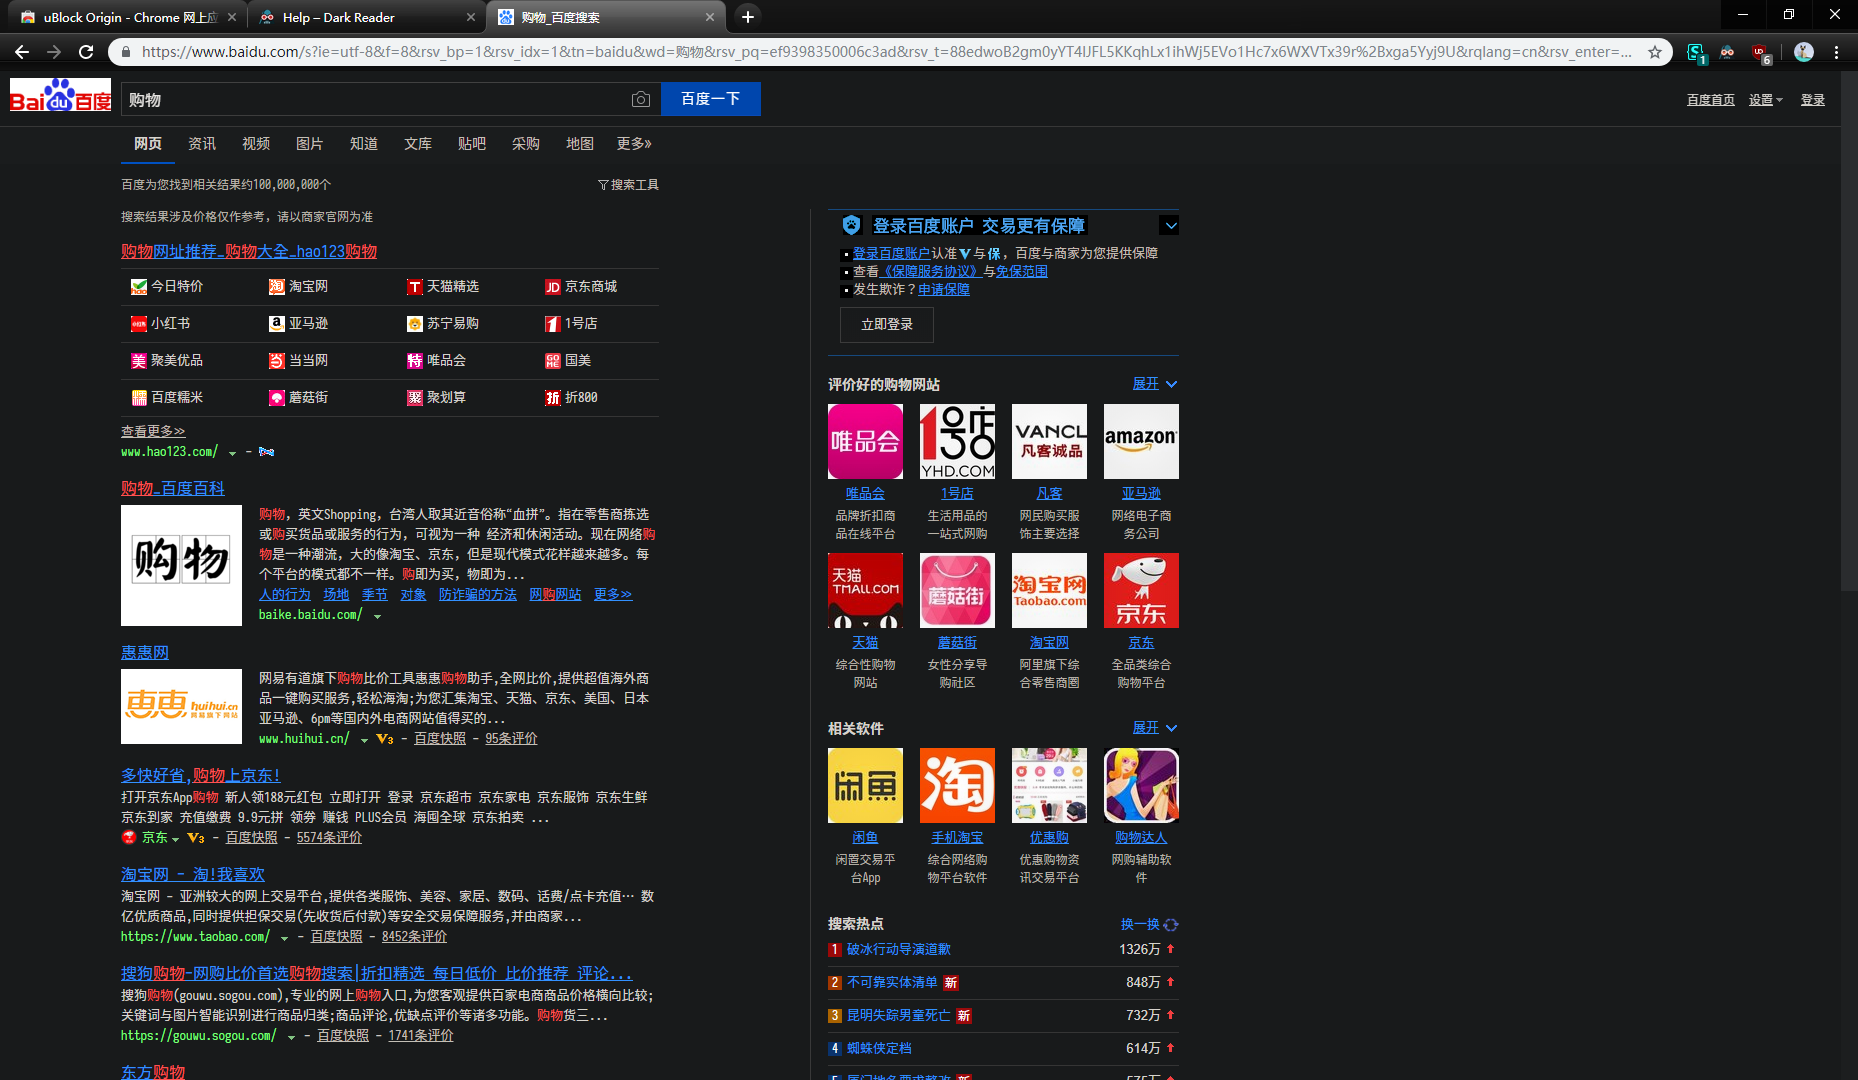Open dropdown arrow next to baike.baidu.com/
The image size is (1858, 1080).
(377, 616)
